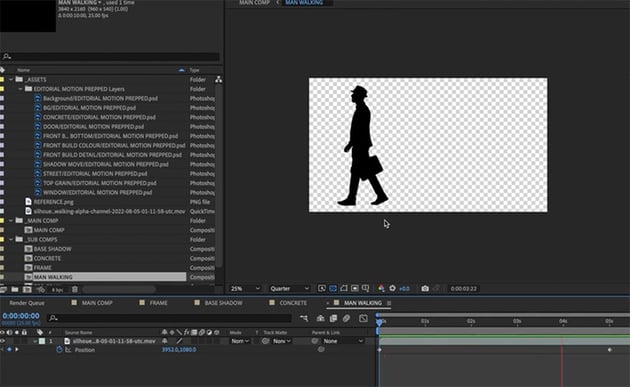Screen dimensions: 630x387
Task: Show channel and color management settings icon
Action: 381,288
